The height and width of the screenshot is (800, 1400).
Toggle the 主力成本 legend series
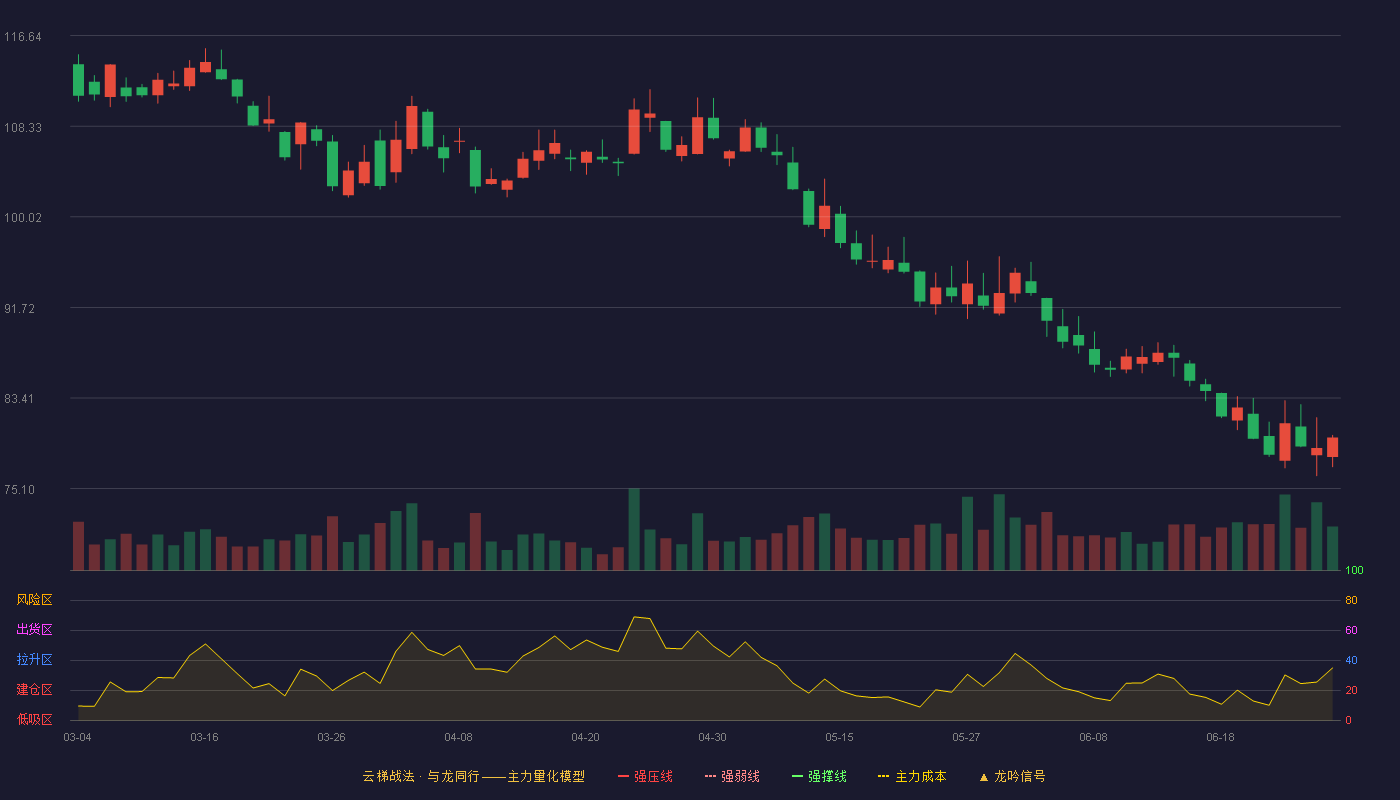(912, 776)
